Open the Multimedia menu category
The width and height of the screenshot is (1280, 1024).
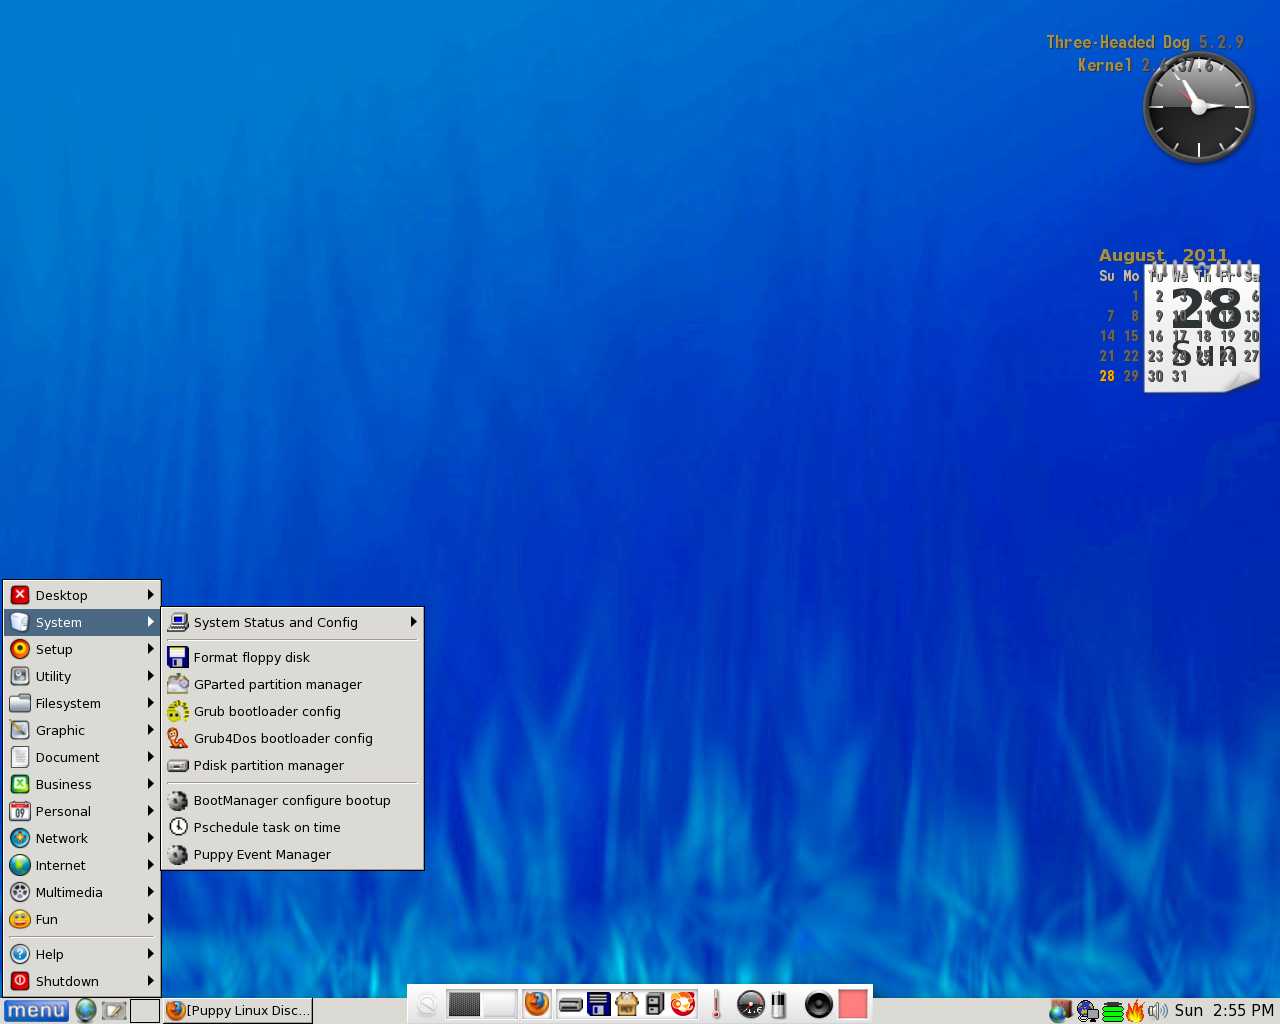(82, 892)
